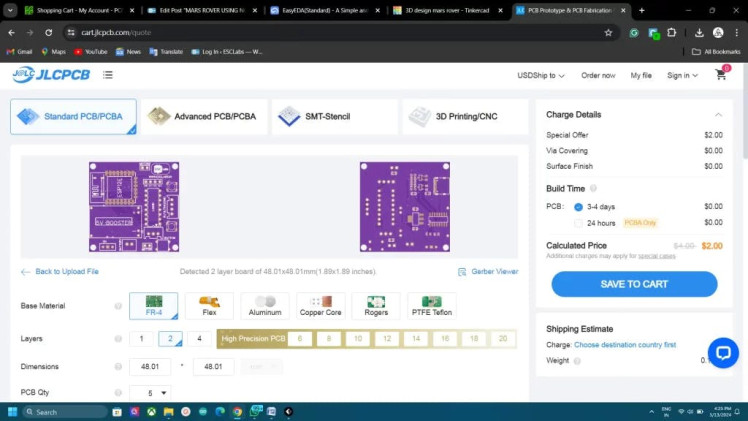The image size is (748, 421).
Task: Select the 3-4 days build time
Action: point(578,207)
